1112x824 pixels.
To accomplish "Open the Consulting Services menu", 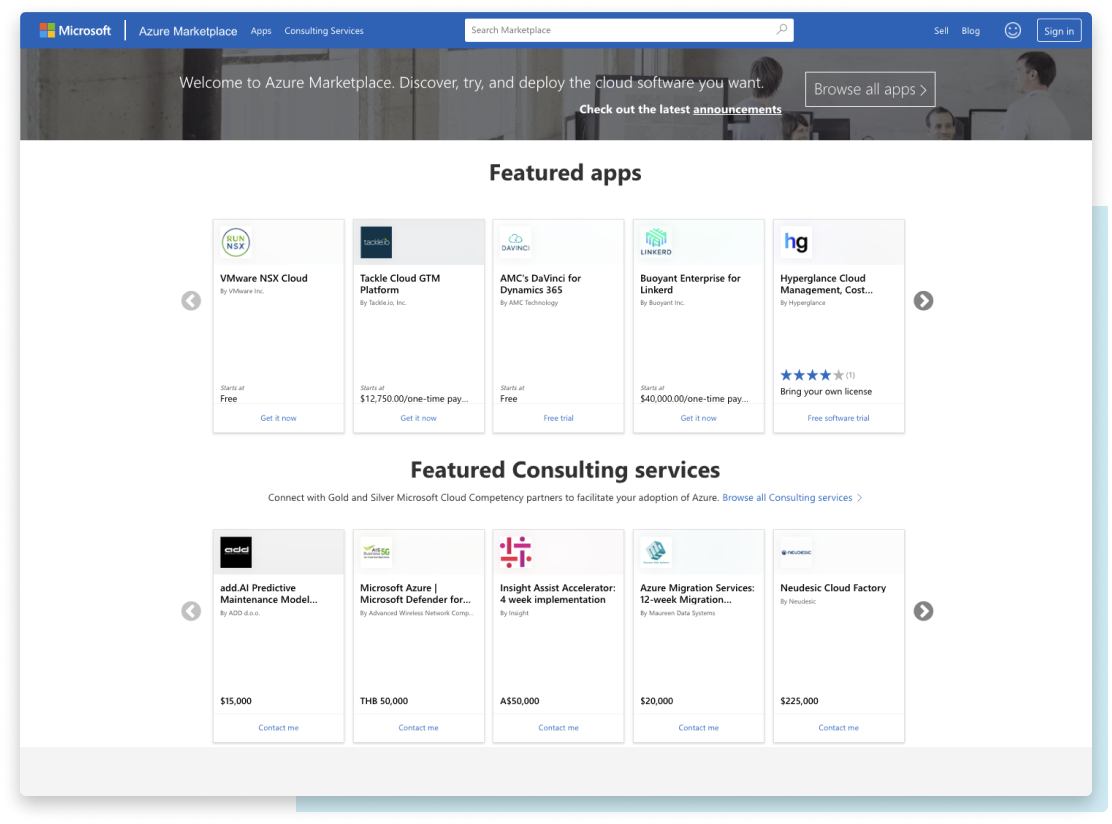I will coord(324,30).
